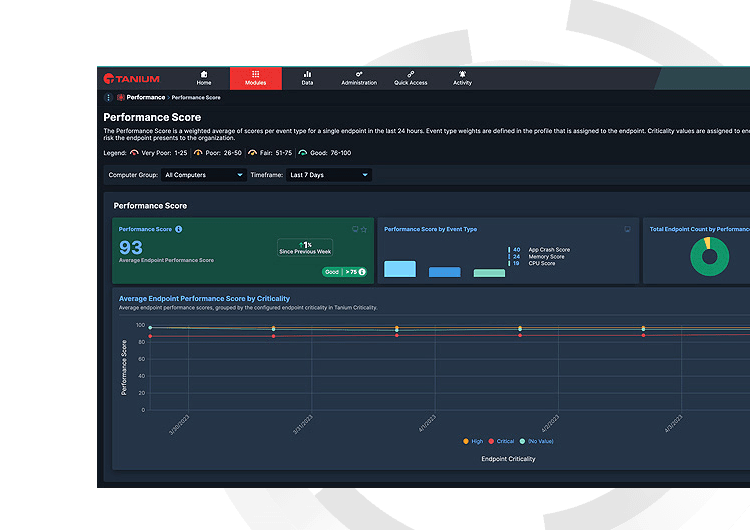Viewport: 750px width, 530px height.
Task: Open the Data menu
Action: [307, 78]
